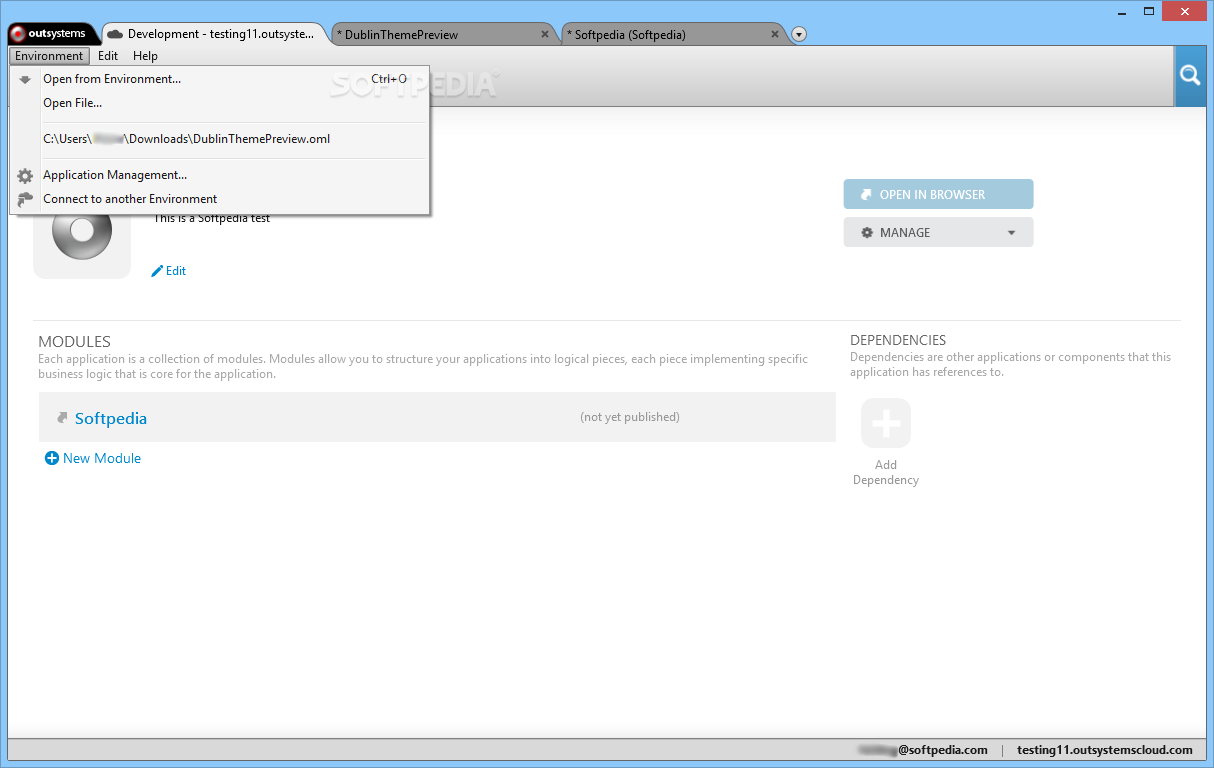Click the cloud icon on Development tab
The height and width of the screenshot is (768, 1214).
click(x=115, y=34)
